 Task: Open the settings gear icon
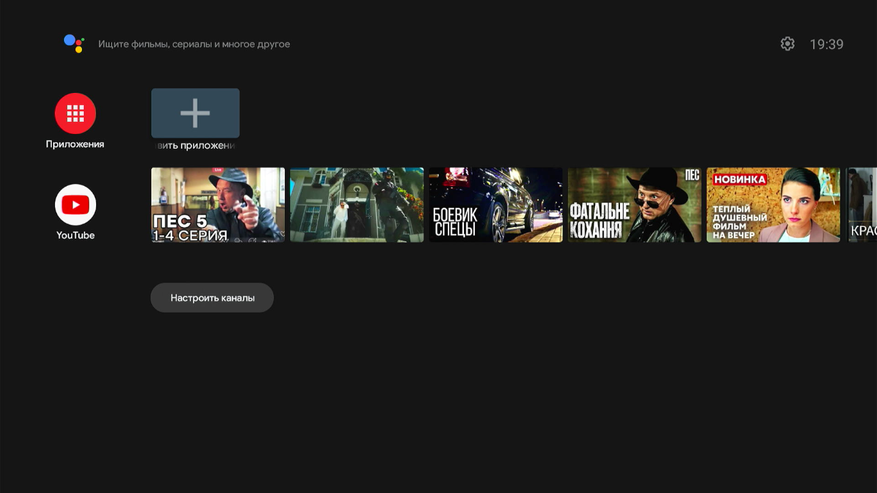click(x=788, y=44)
